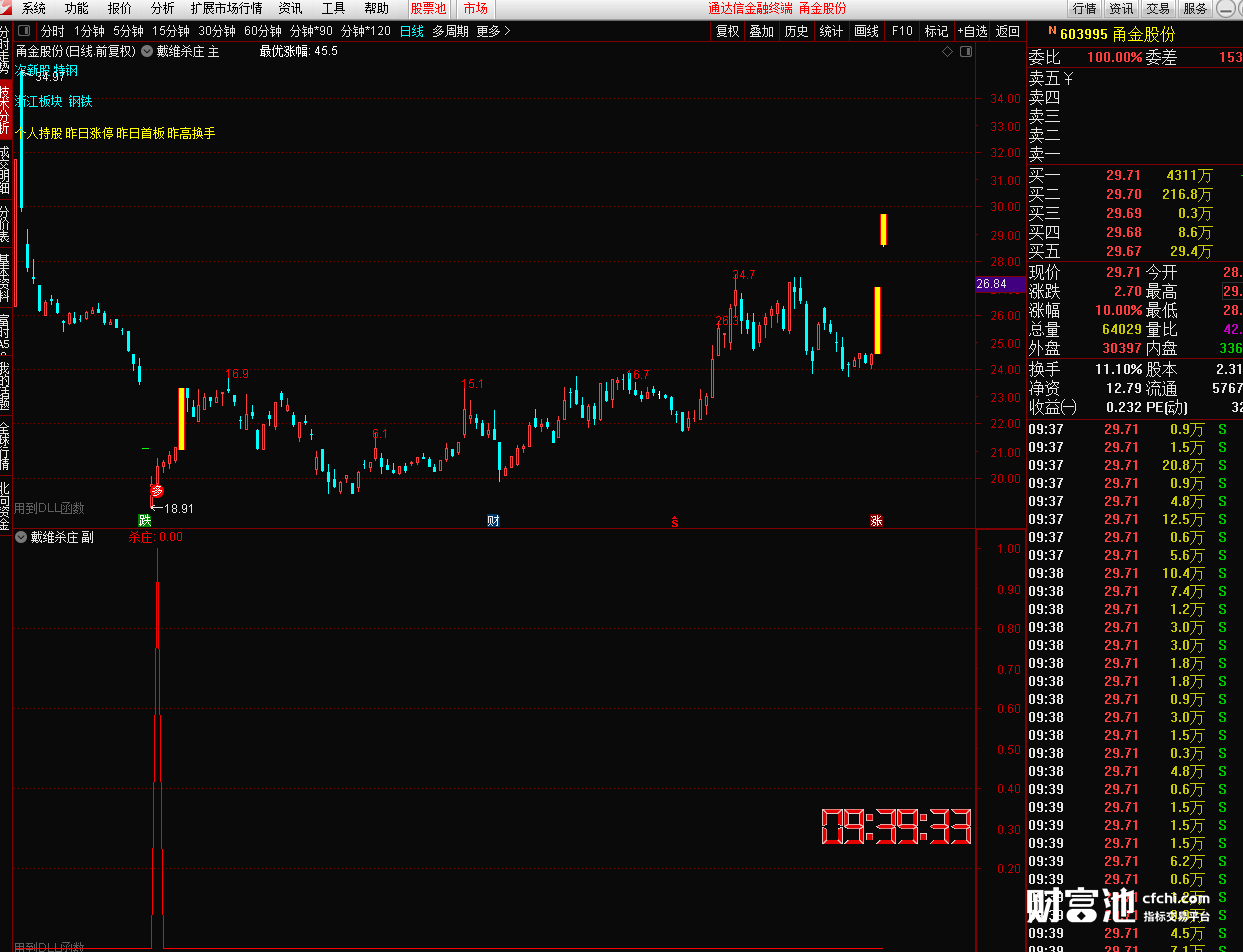Click the 复权 toolbar button
Screen dimensions: 1243x952
pos(728,31)
